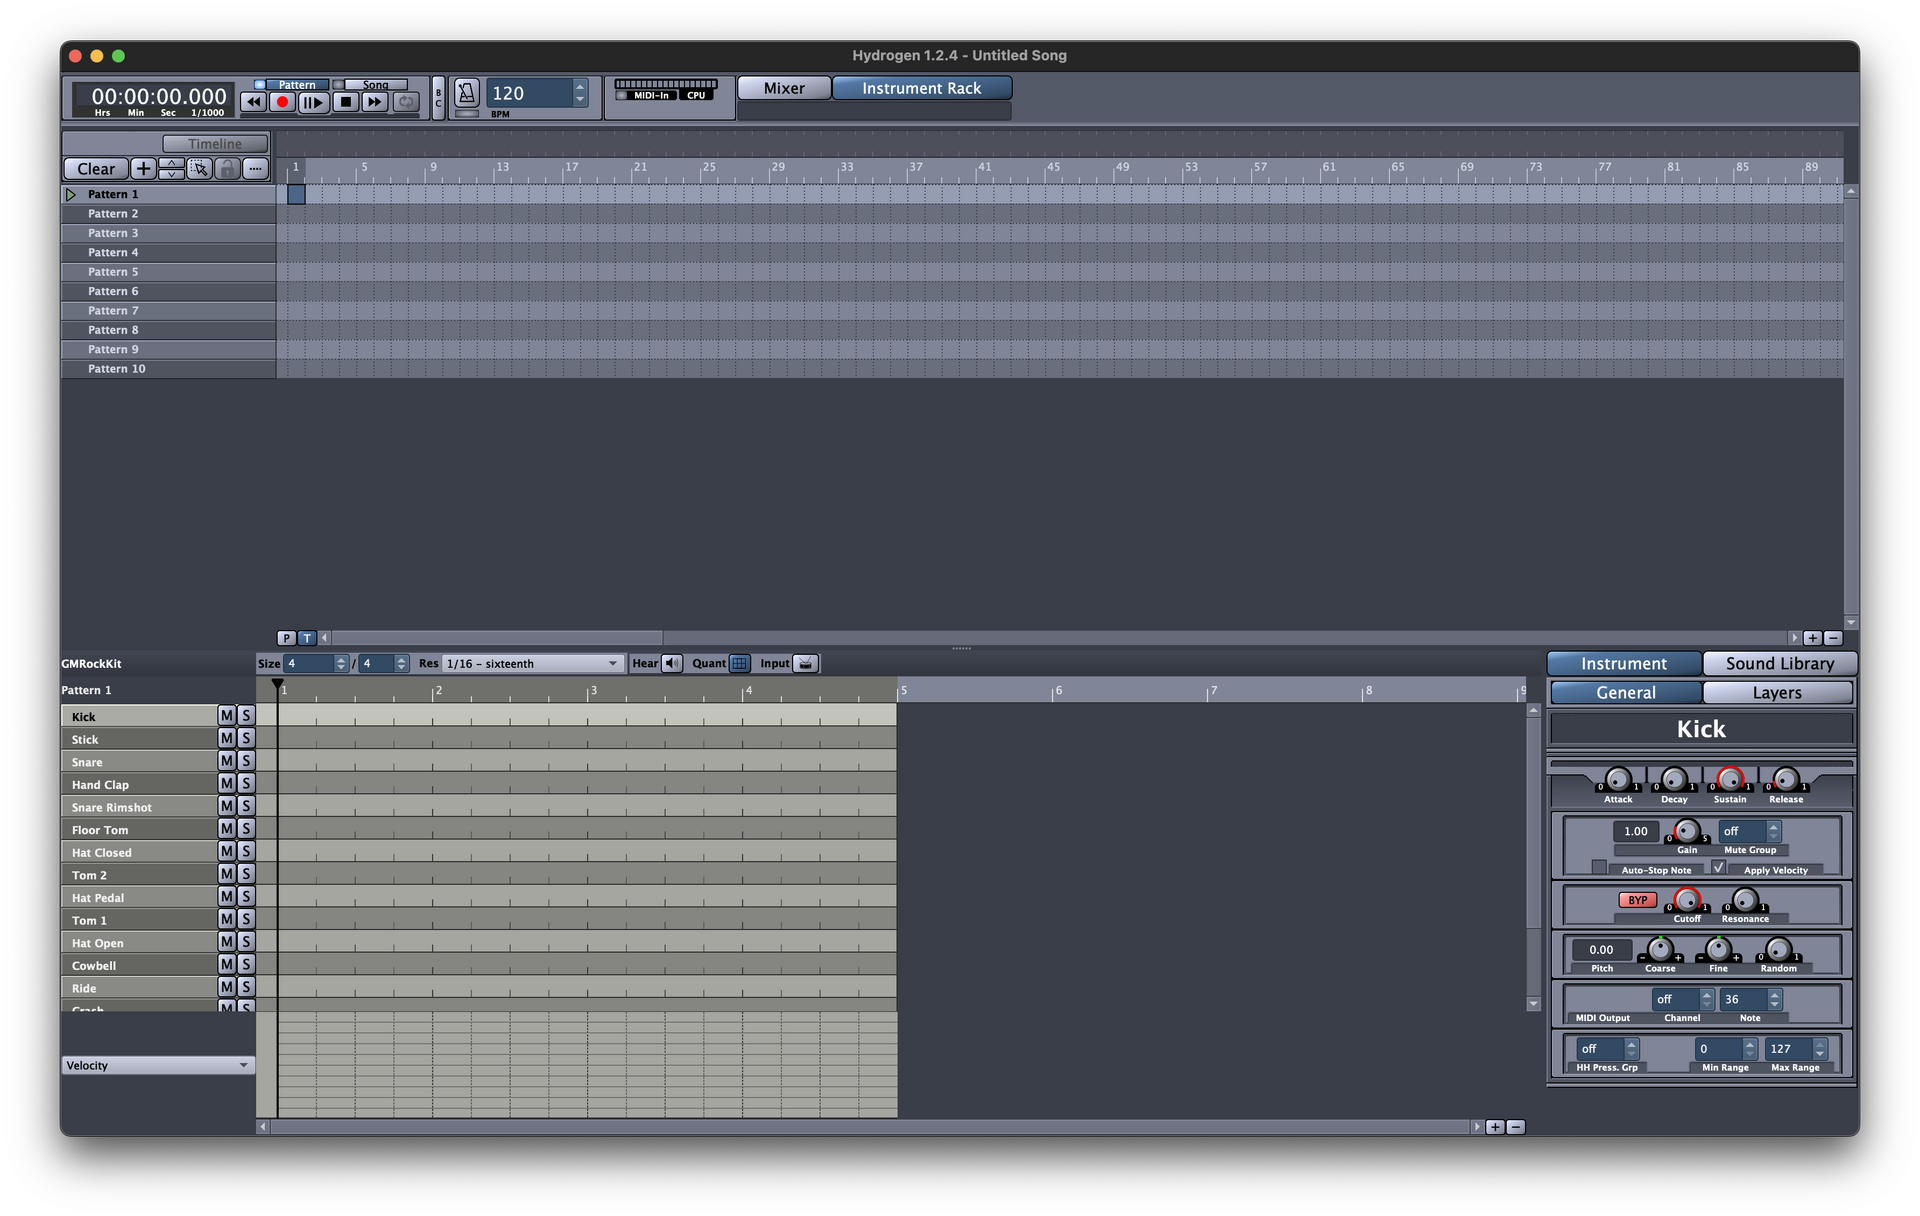Open the Layers instrument tab
The width and height of the screenshot is (1920, 1216).
pos(1777,693)
